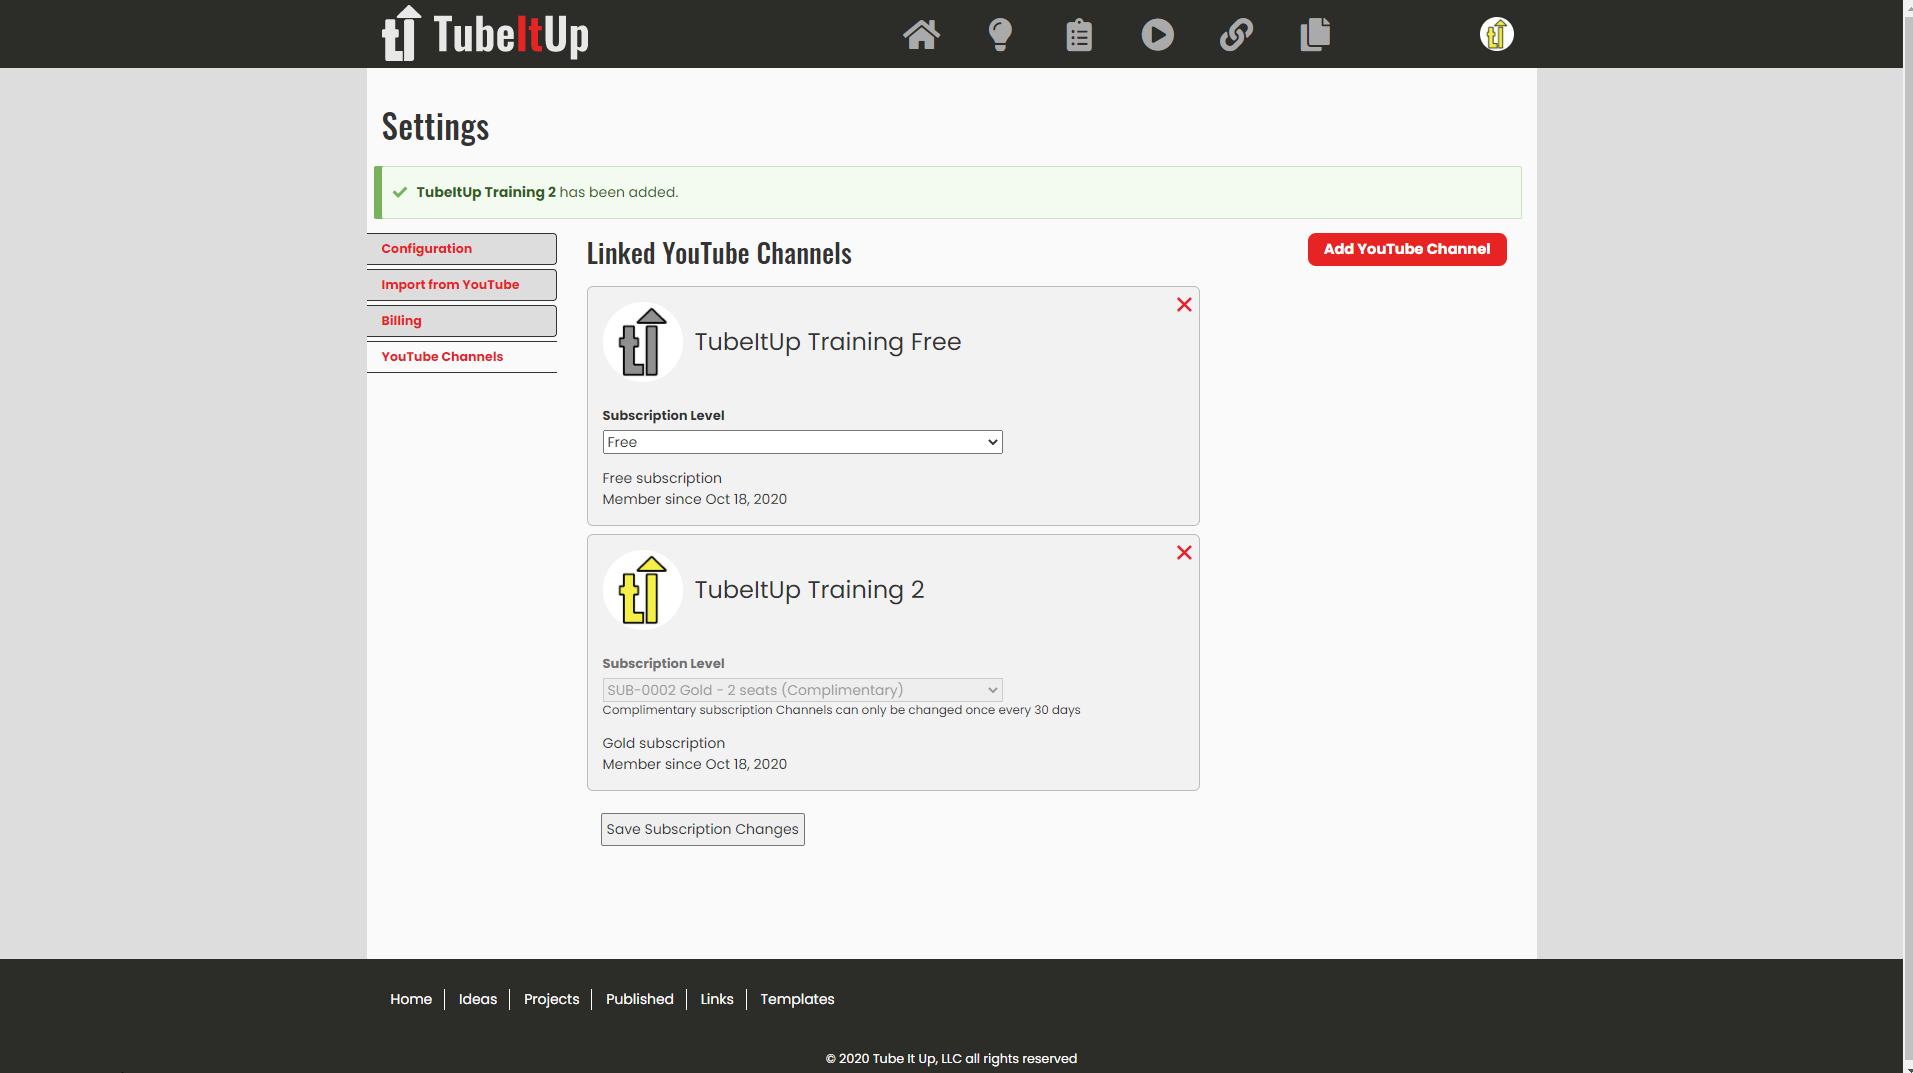This screenshot has width=1913, height=1073.
Task: Click the TubeItUp Training 2 channel name
Action: coord(809,590)
